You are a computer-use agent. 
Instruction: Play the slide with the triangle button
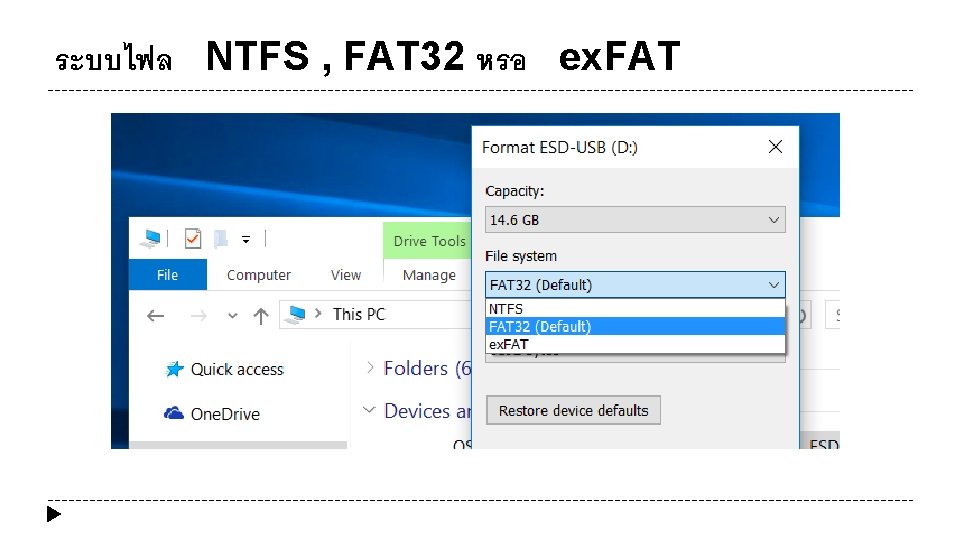(54, 515)
